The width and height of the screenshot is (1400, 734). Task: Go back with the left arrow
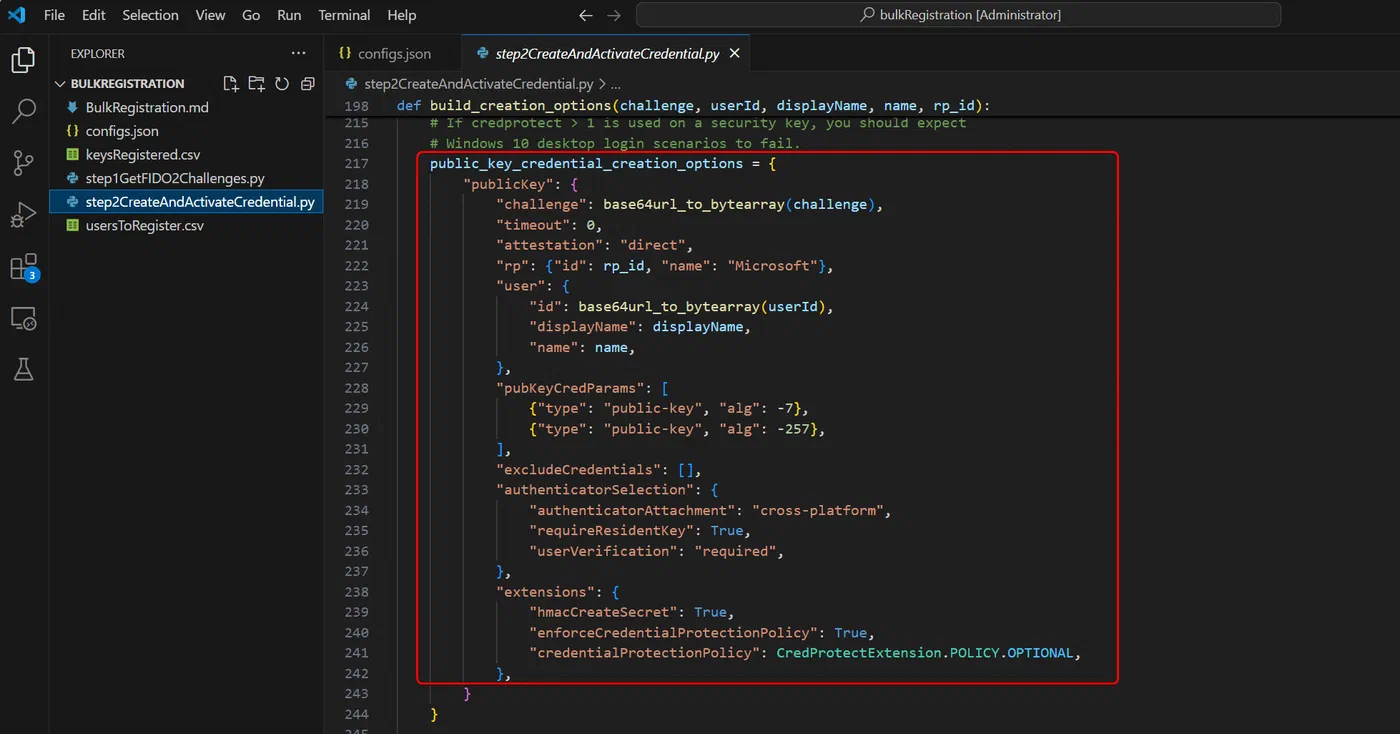(586, 15)
